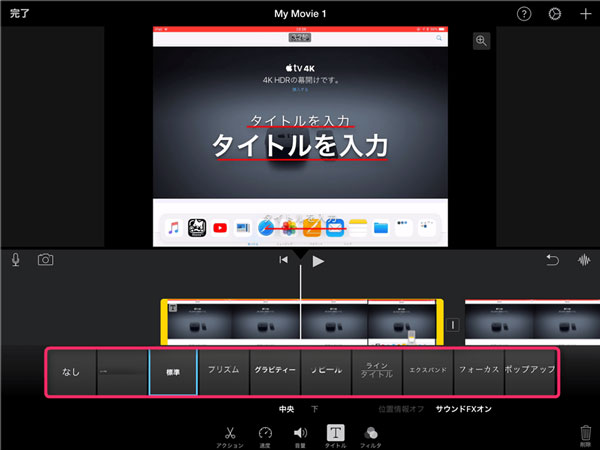Open the フィルタ circles tool
The height and width of the screenshot is (450, 600).
point(370,437)
